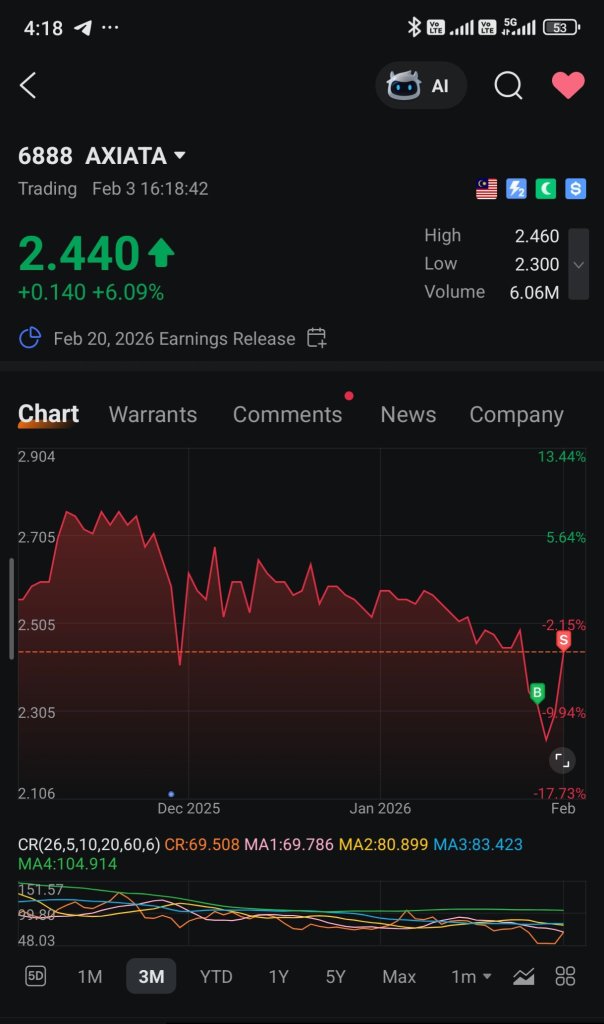Tap the Volume 6.06M value
Viewport: 604px width, 1024px height.
[534, 292]
